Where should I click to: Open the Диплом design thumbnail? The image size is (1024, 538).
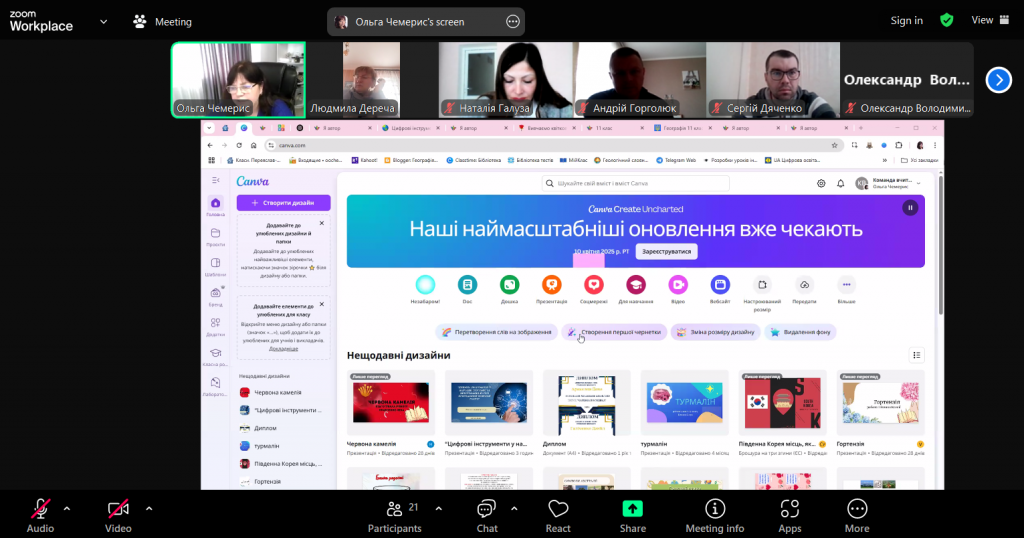click(x=586, y=403)
